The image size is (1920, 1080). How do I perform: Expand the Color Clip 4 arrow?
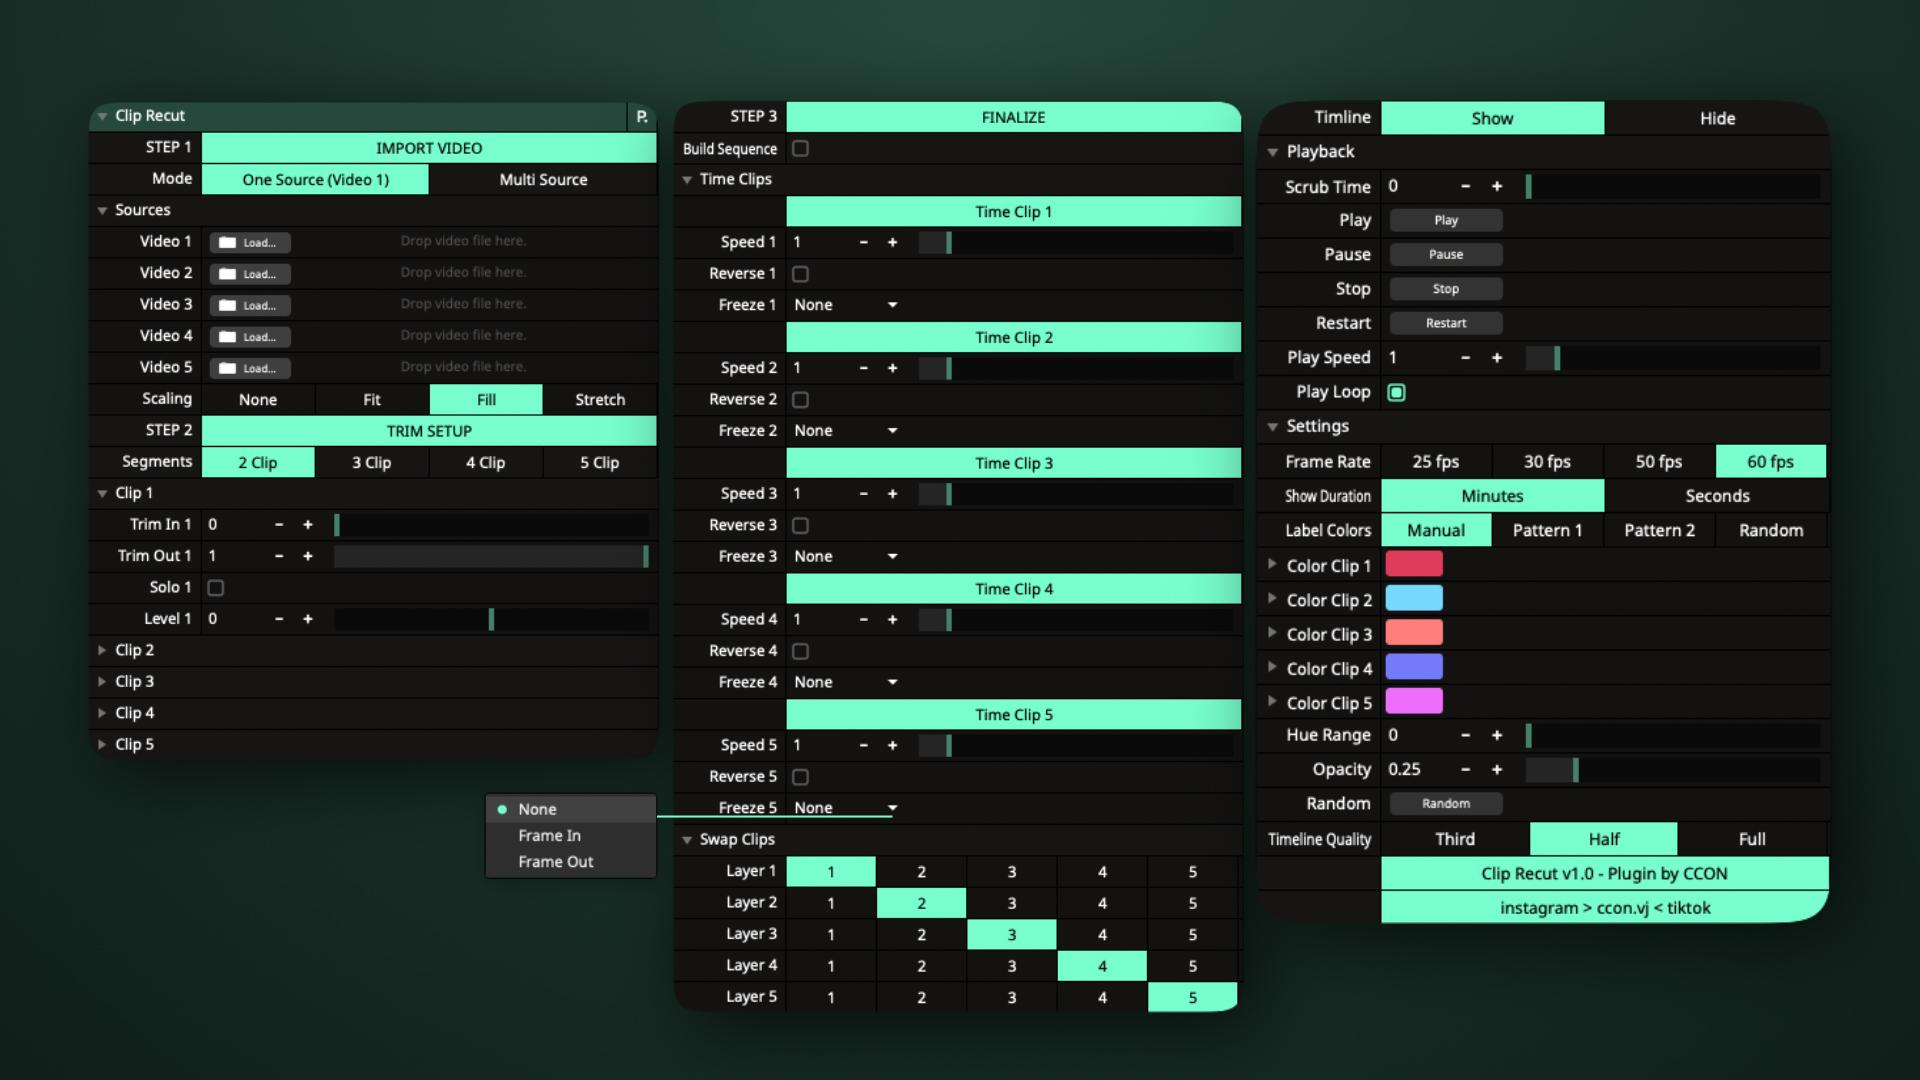(1272, 667)
